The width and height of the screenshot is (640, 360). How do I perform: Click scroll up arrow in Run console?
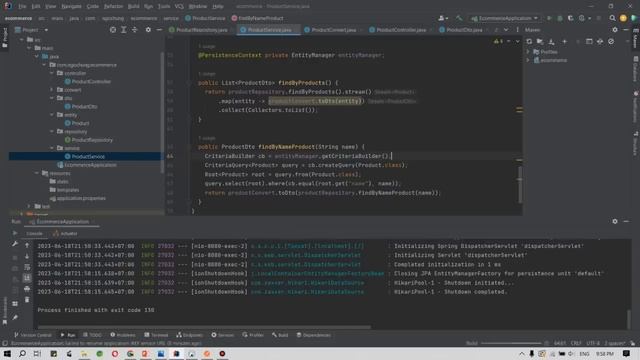[27, 245]
